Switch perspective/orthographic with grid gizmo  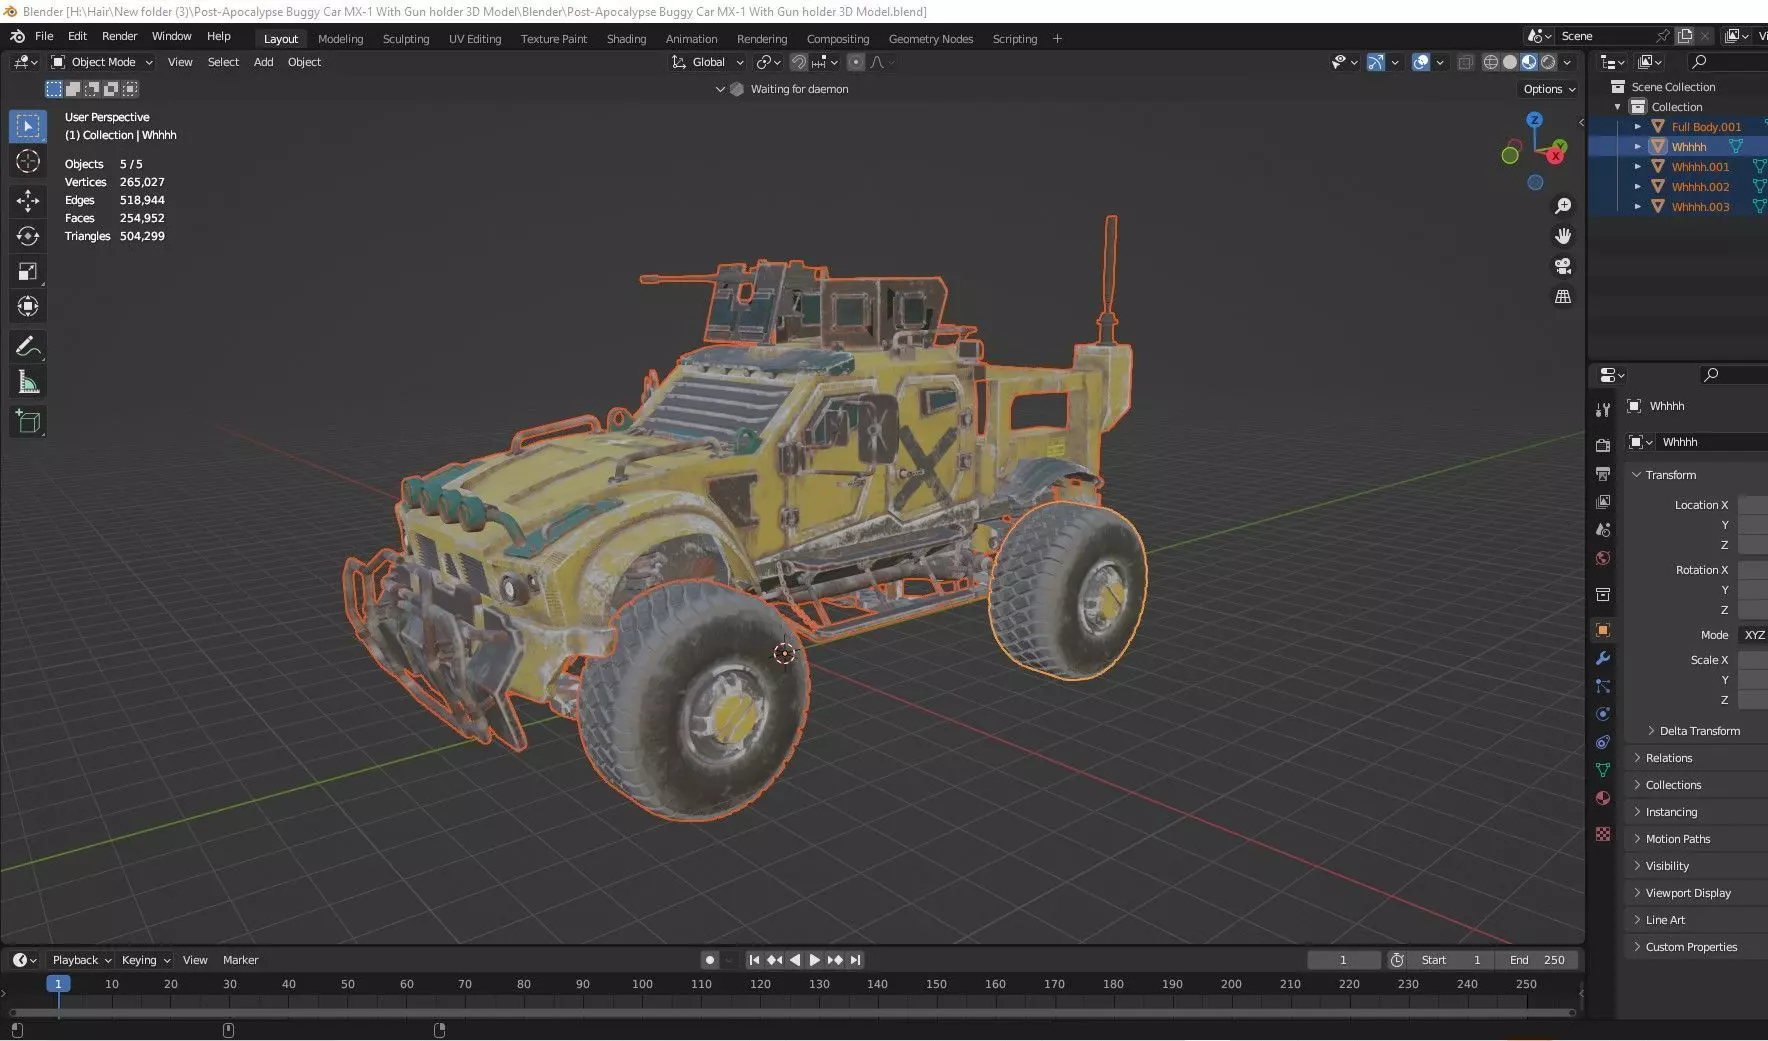1562,296
